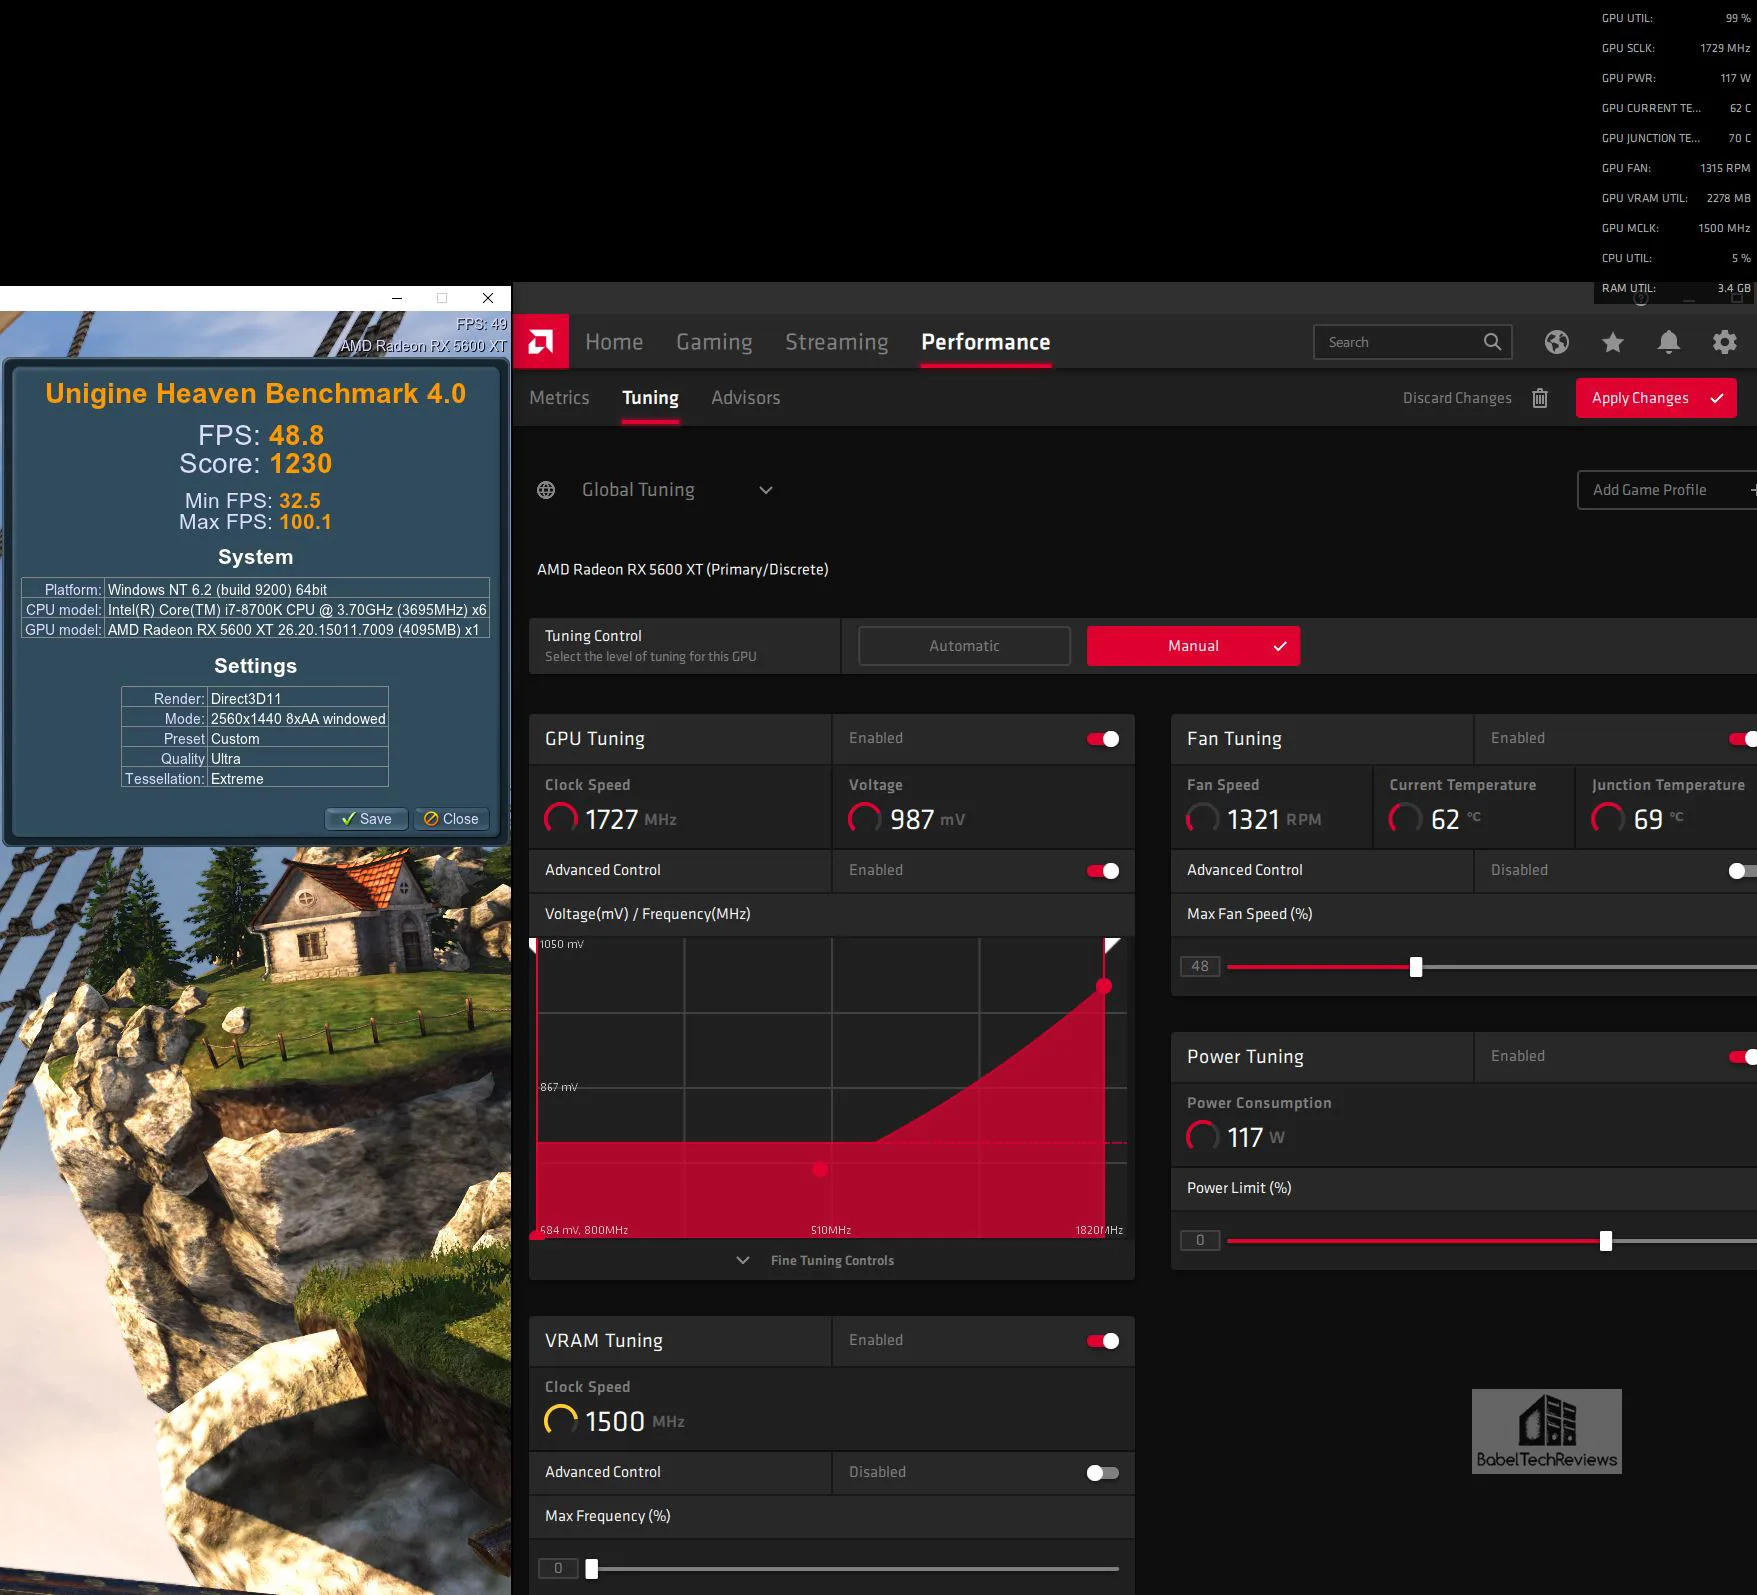This screenshot has height=1595, width=1757.
Task: Toggle Fan Advanced Control switch
Action: (x=1742, y=871)
